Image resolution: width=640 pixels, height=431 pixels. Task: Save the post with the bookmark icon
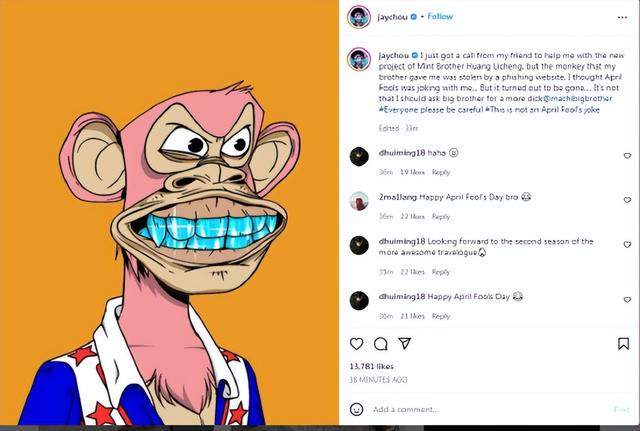(x=626, y=344)
